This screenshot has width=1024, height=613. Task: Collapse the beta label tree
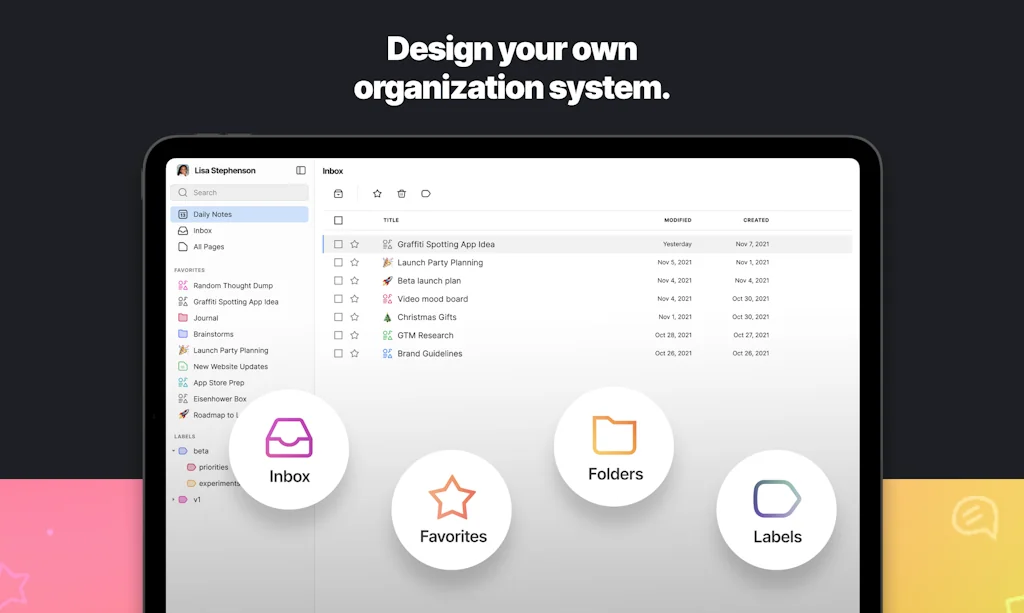(x=173, y=451)
